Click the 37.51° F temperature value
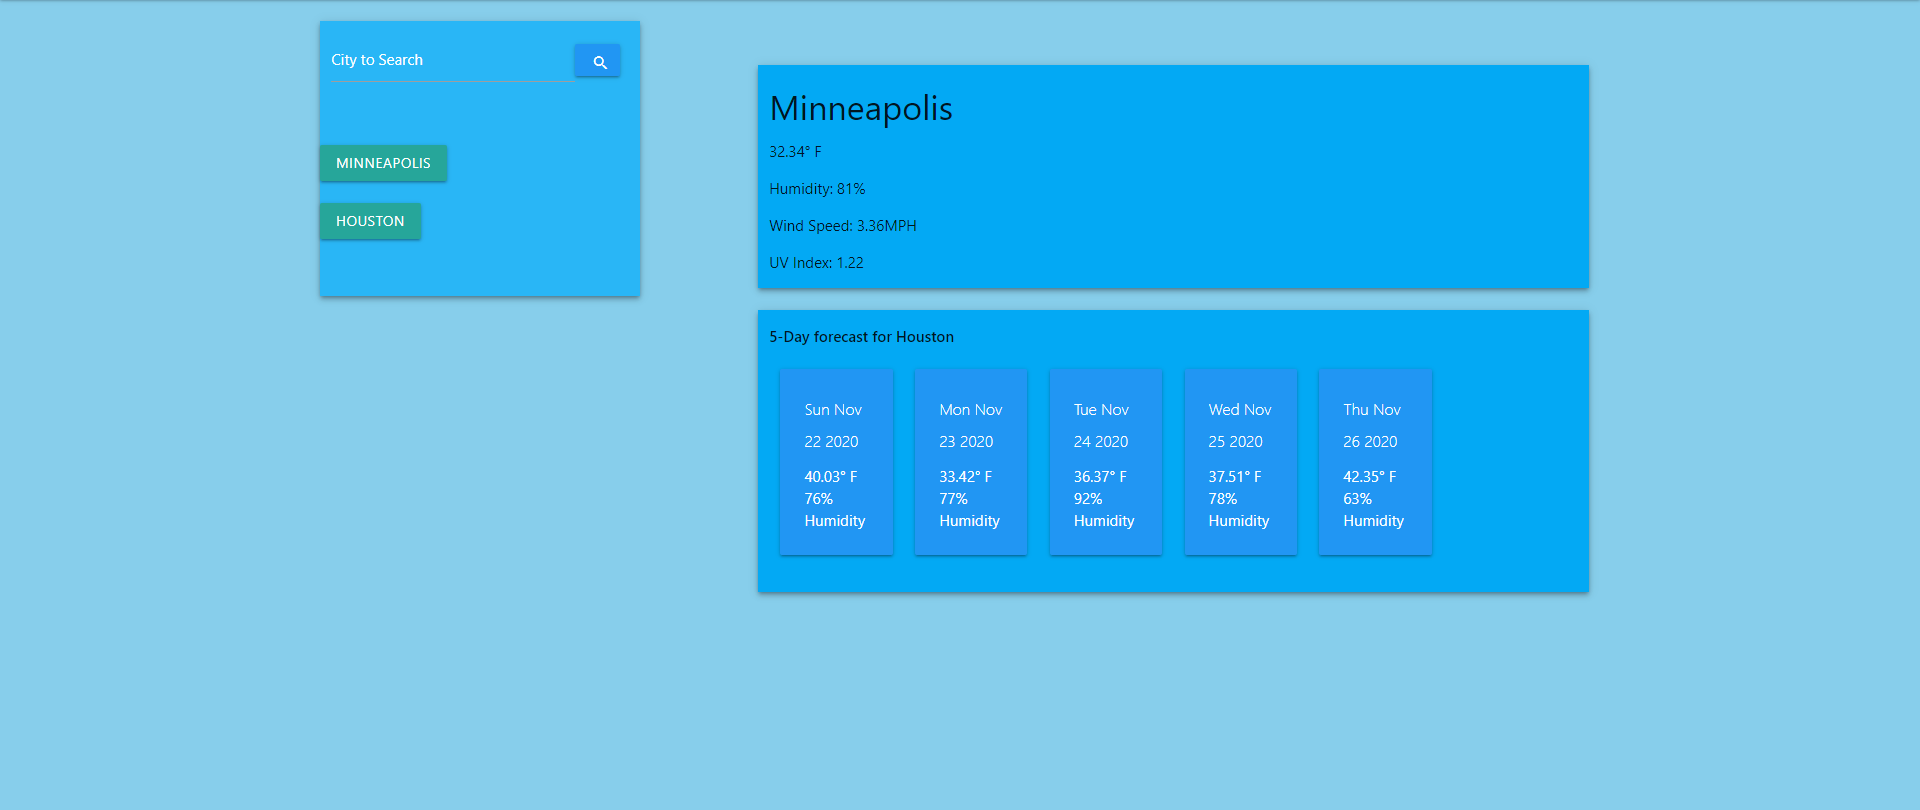1920x810 pixels. (1235, 477)
